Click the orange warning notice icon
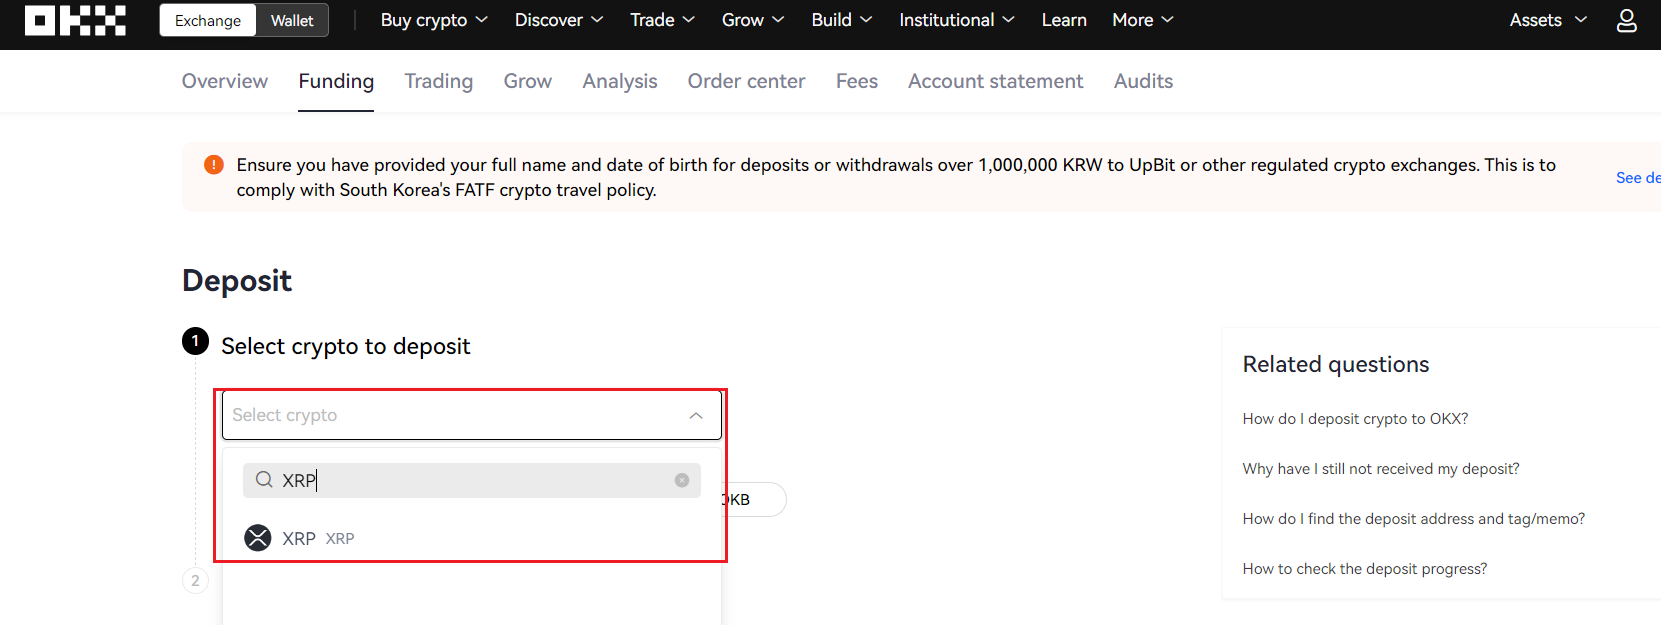 (x=214, y=165)
